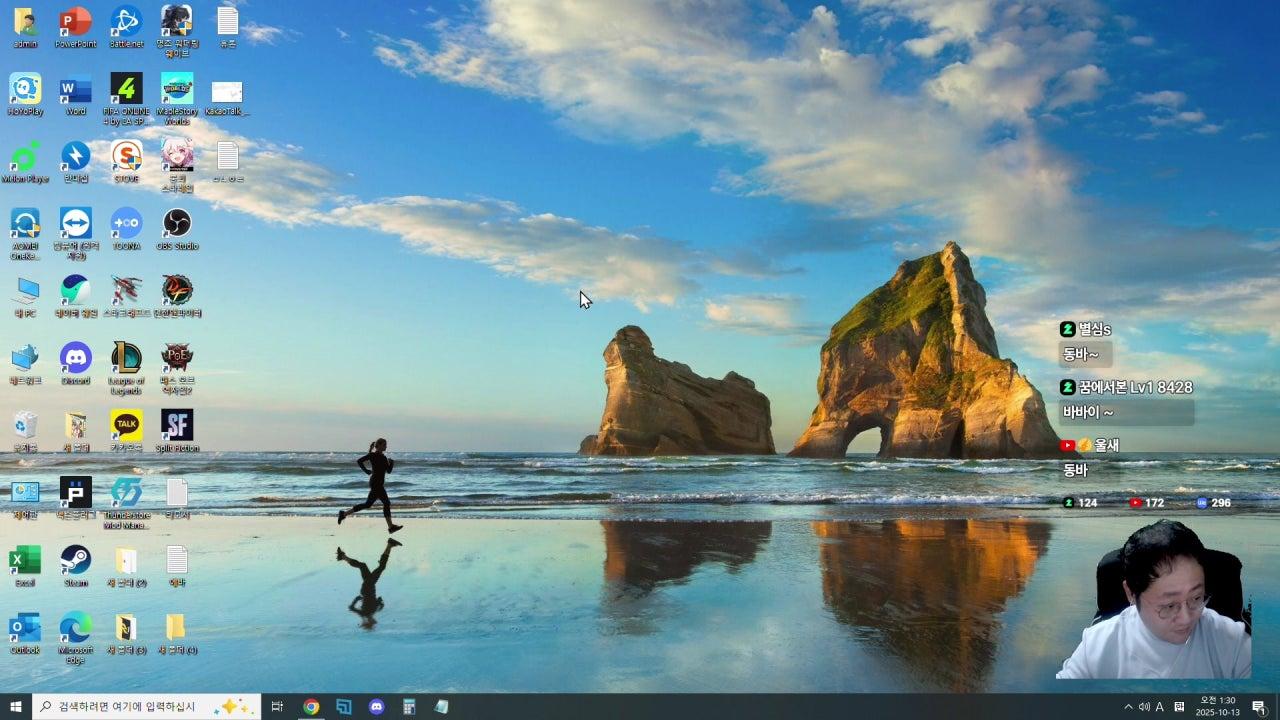Open the Recycle Bin on the desktop
1280x720 pixels.
(25, 426)
